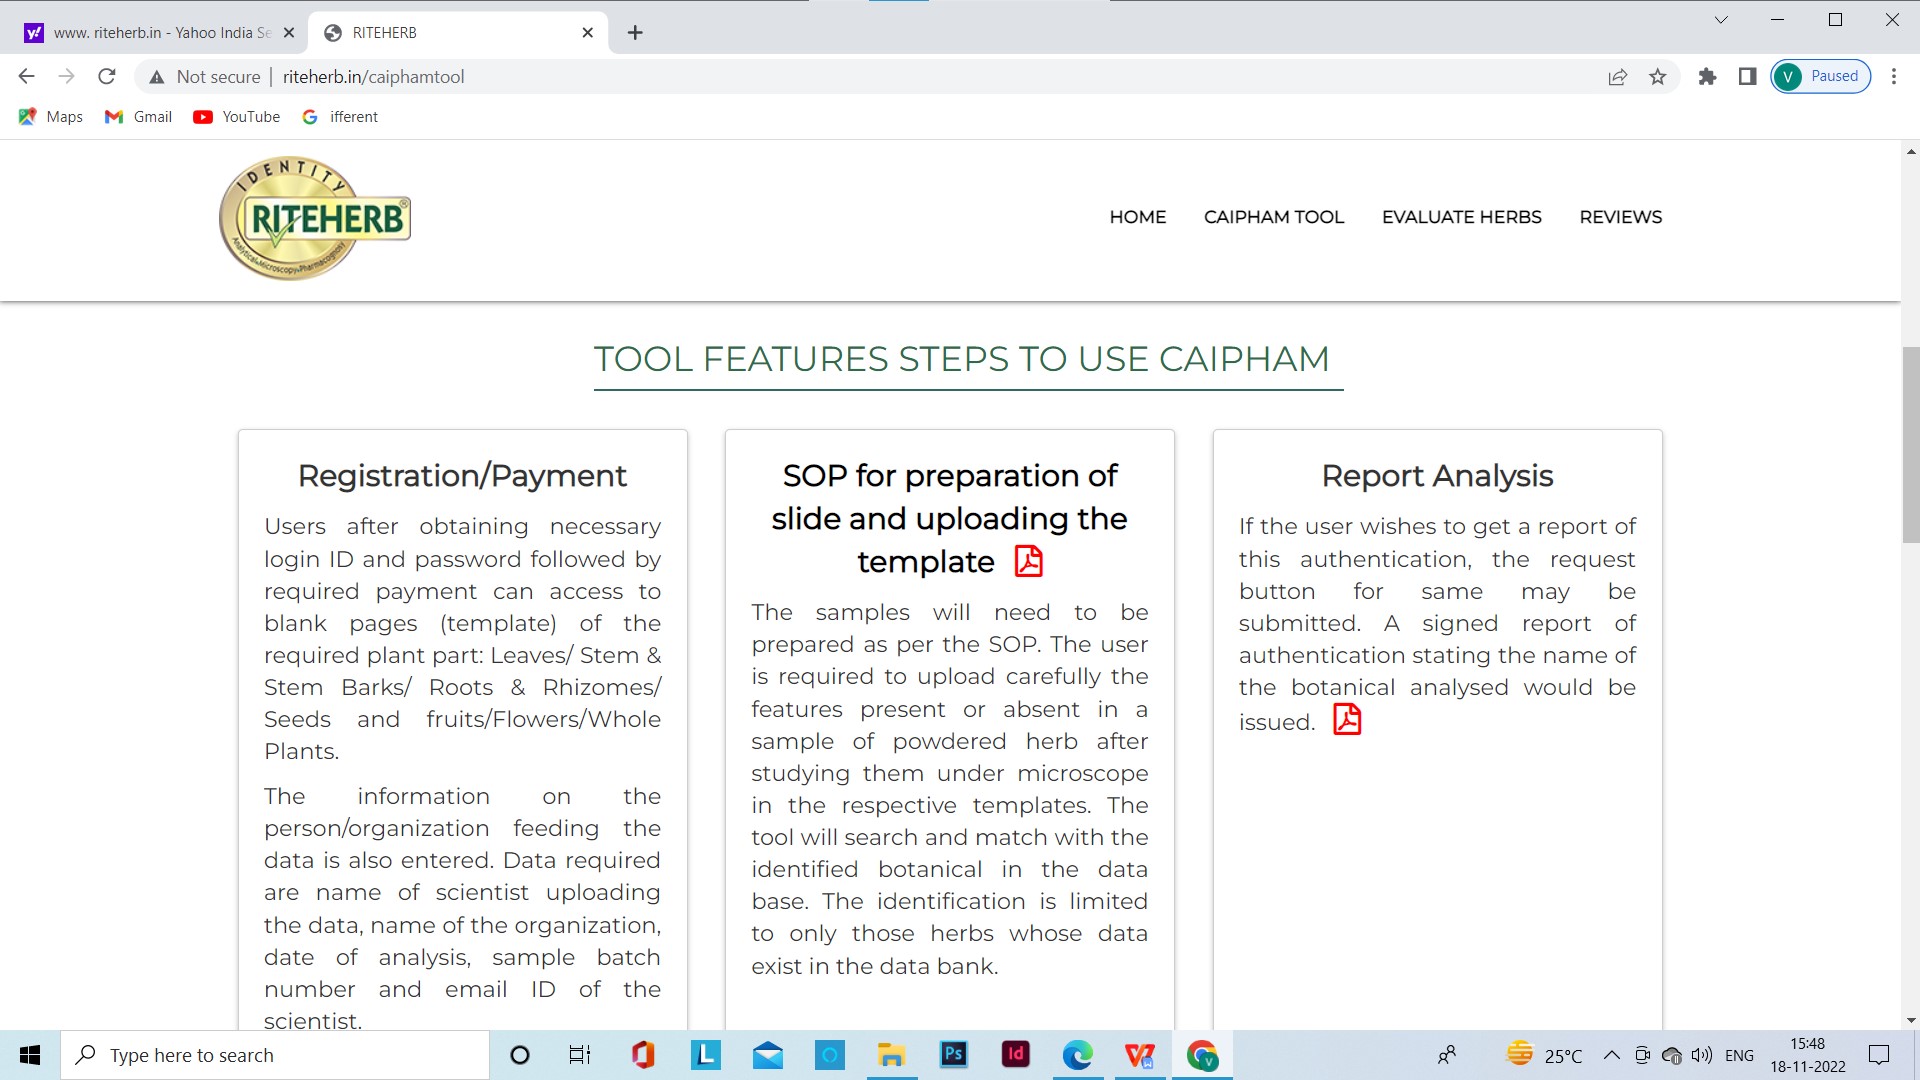The height and width of the screenshot is (1080, 1920).
Task: Open notification center icon
Action: click(x=1879, y=1055)
